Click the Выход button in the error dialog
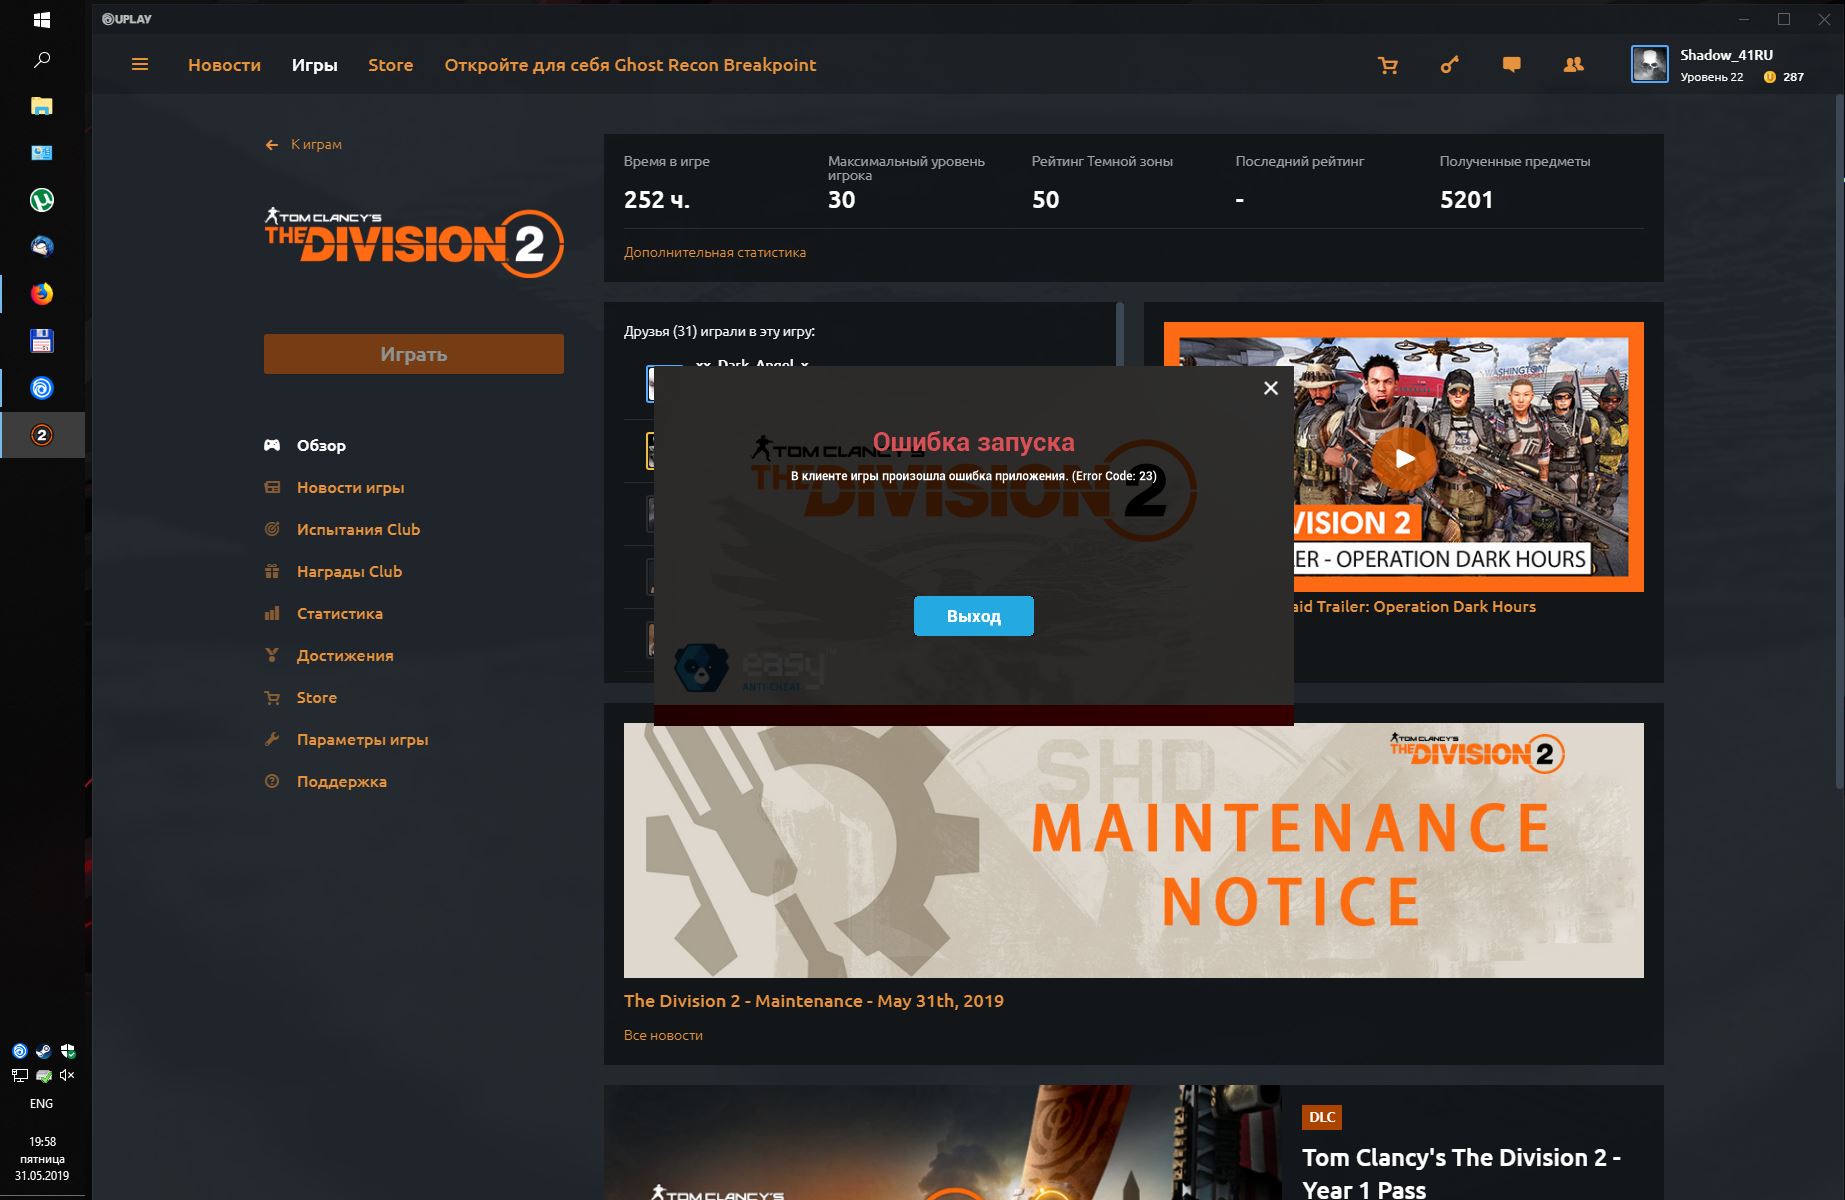The height and width of the screenshot is (1200, 1845). pos(973,616)
